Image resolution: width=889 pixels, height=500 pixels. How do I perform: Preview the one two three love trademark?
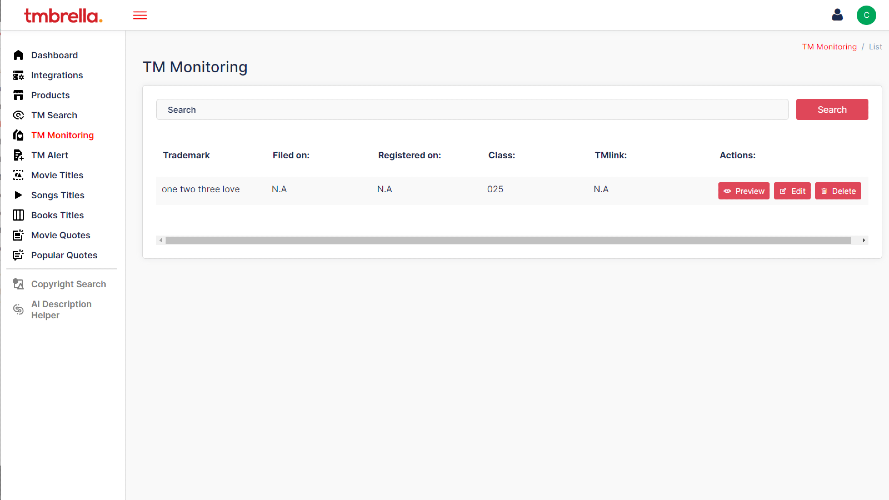(744, 191)
